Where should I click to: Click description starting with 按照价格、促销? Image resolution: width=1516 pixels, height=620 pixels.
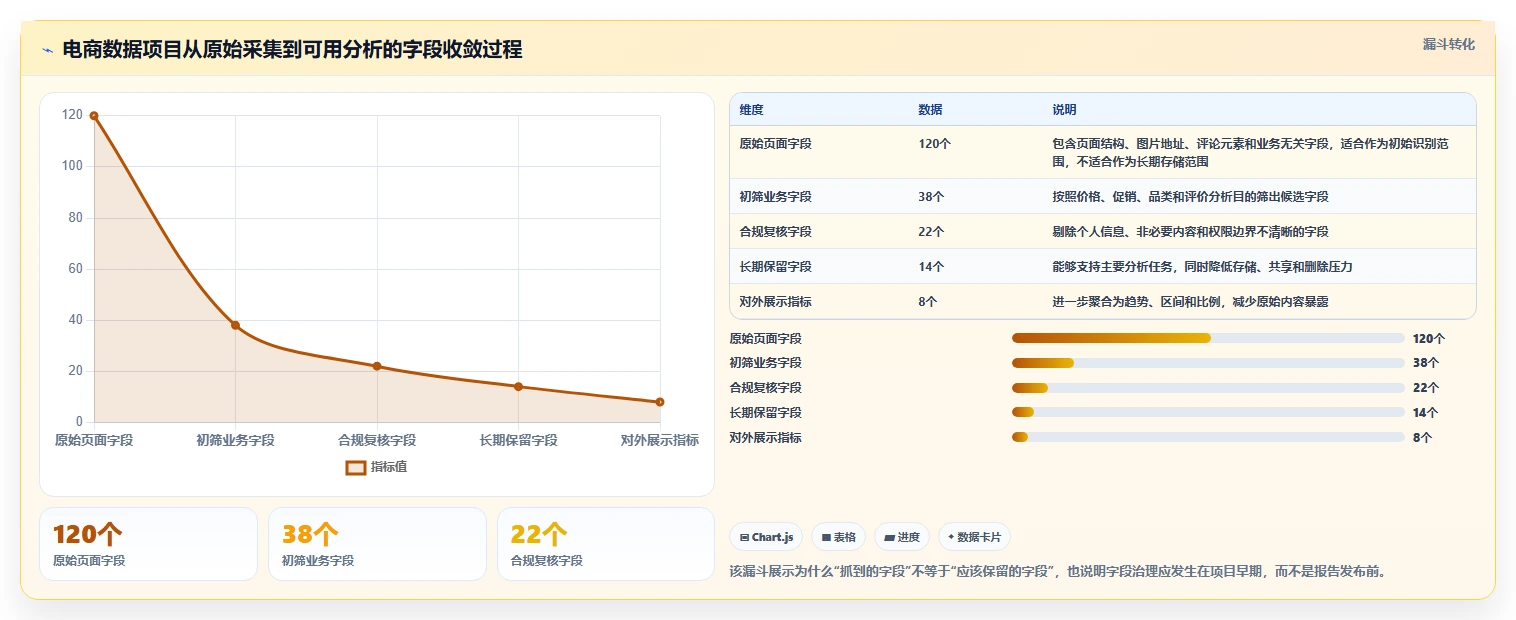(1190, 197)
